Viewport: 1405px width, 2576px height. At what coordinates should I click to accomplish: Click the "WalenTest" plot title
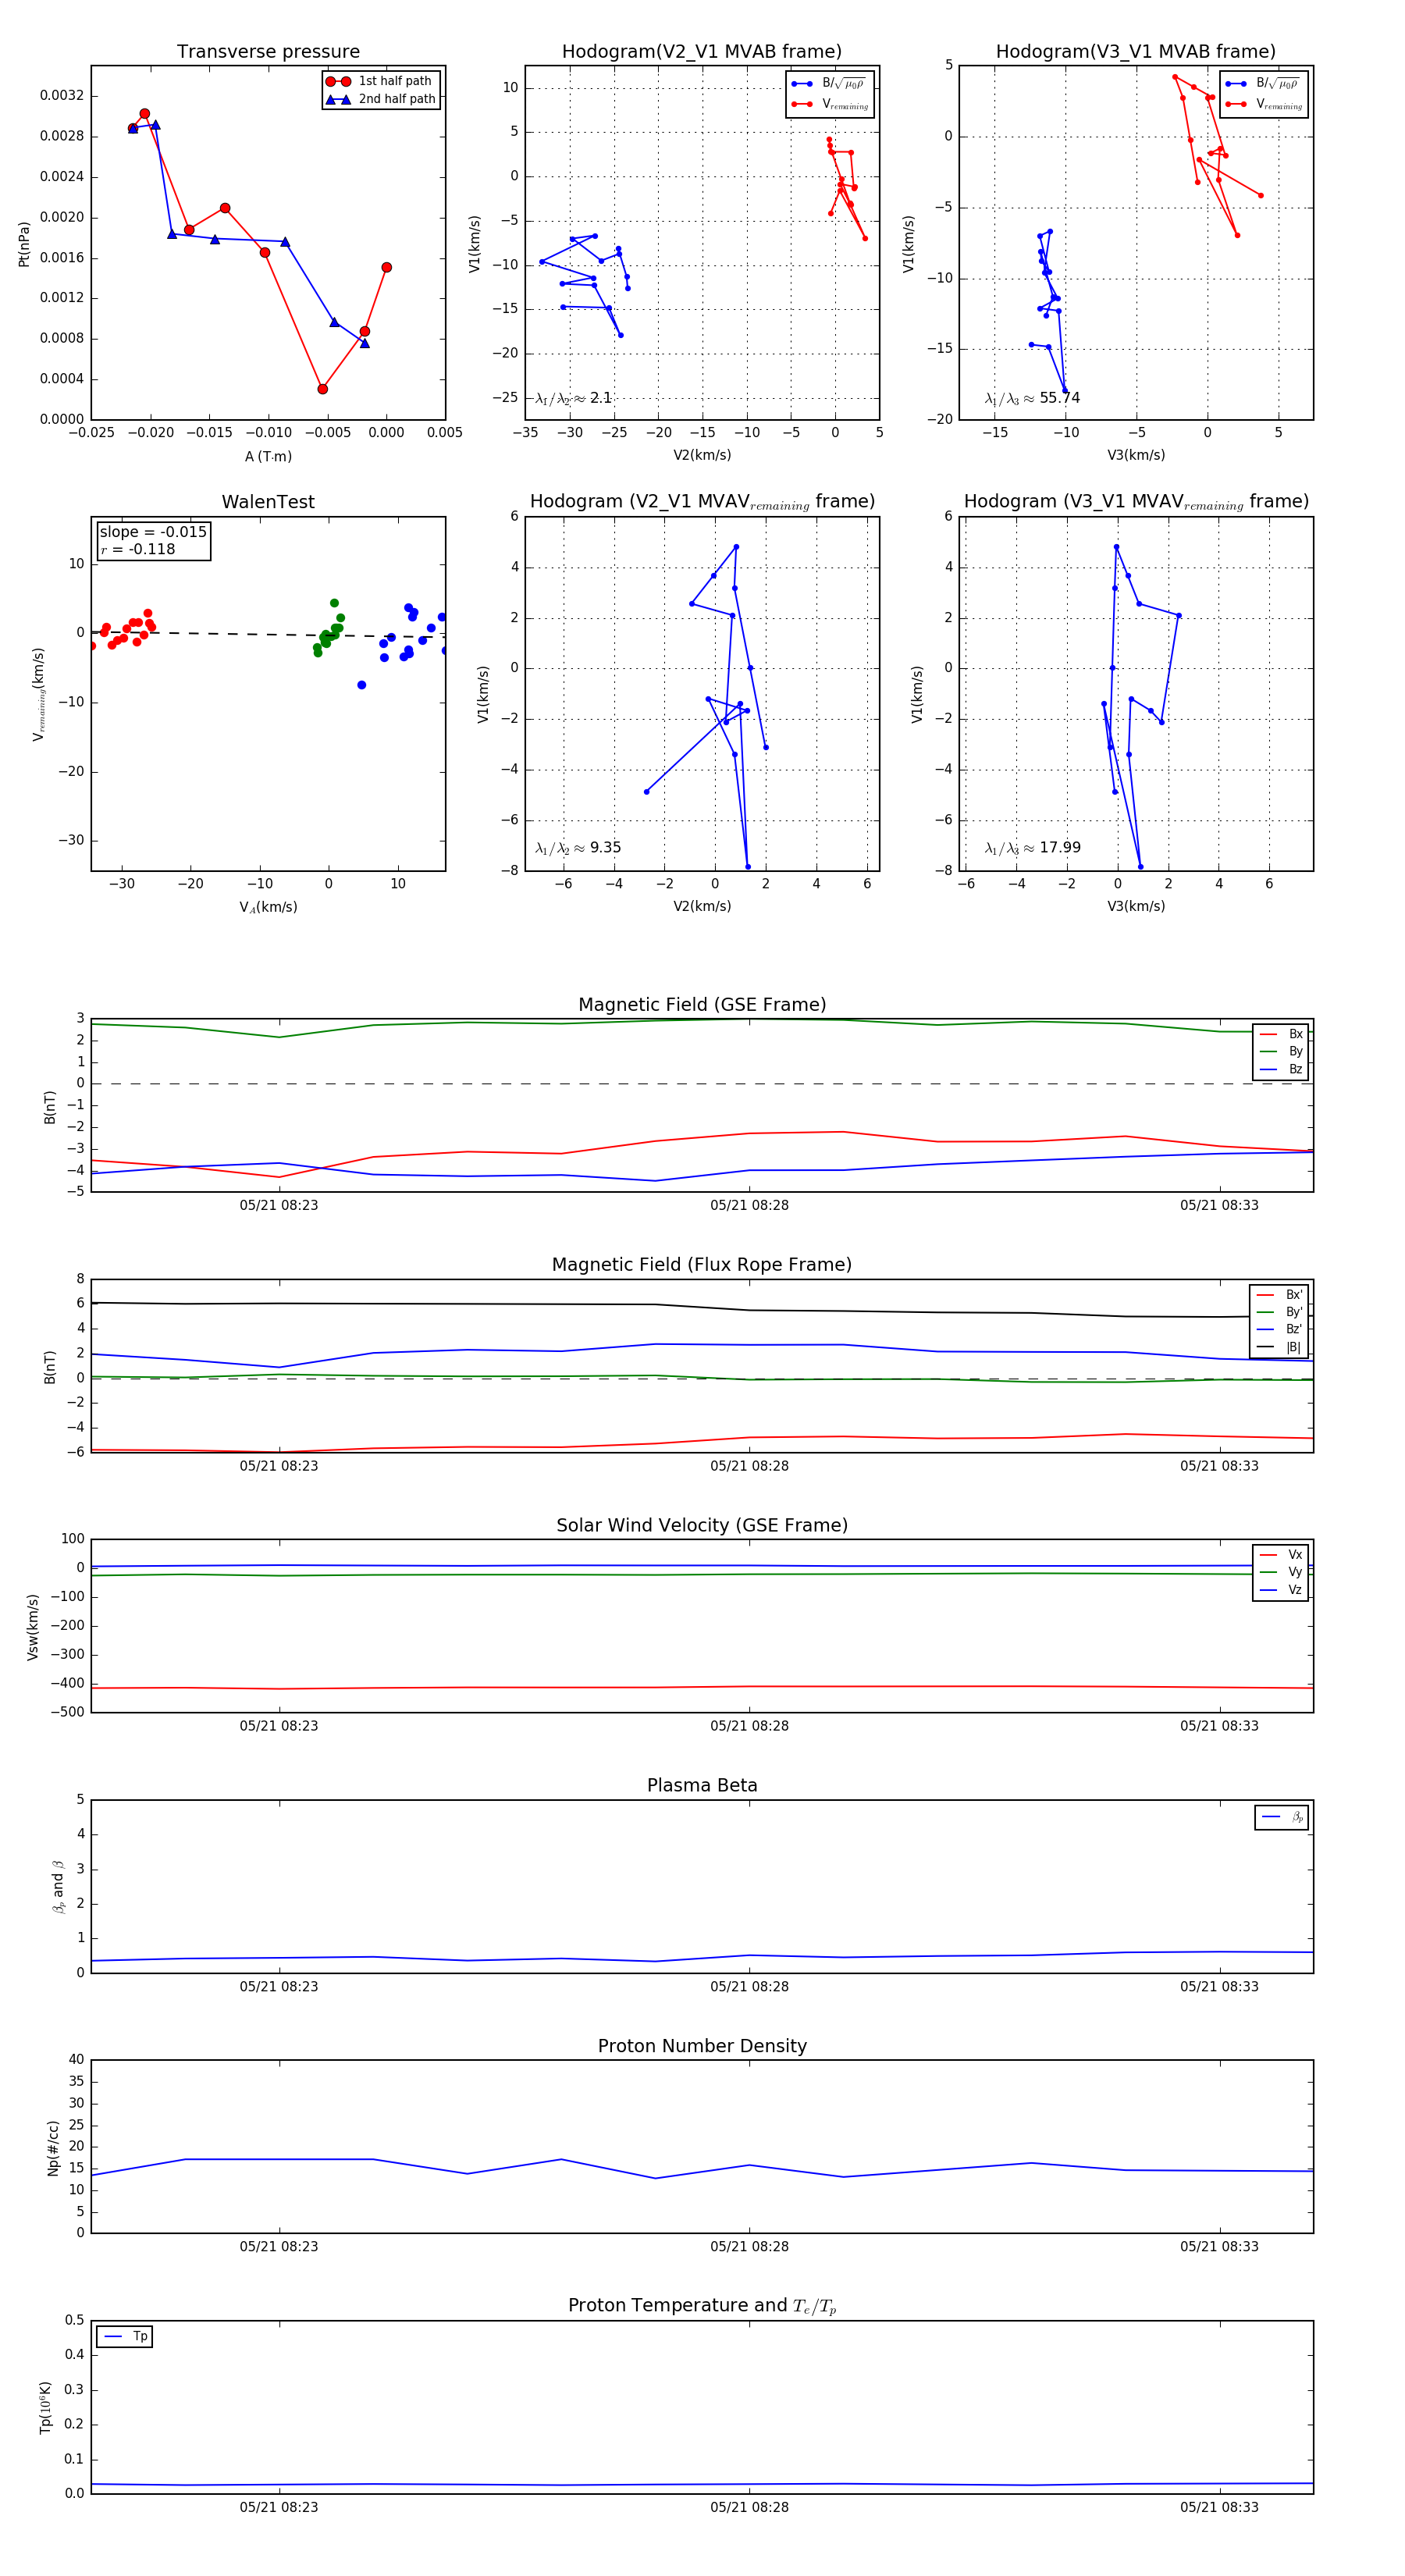pyautogui.click(x=268, y=502)
